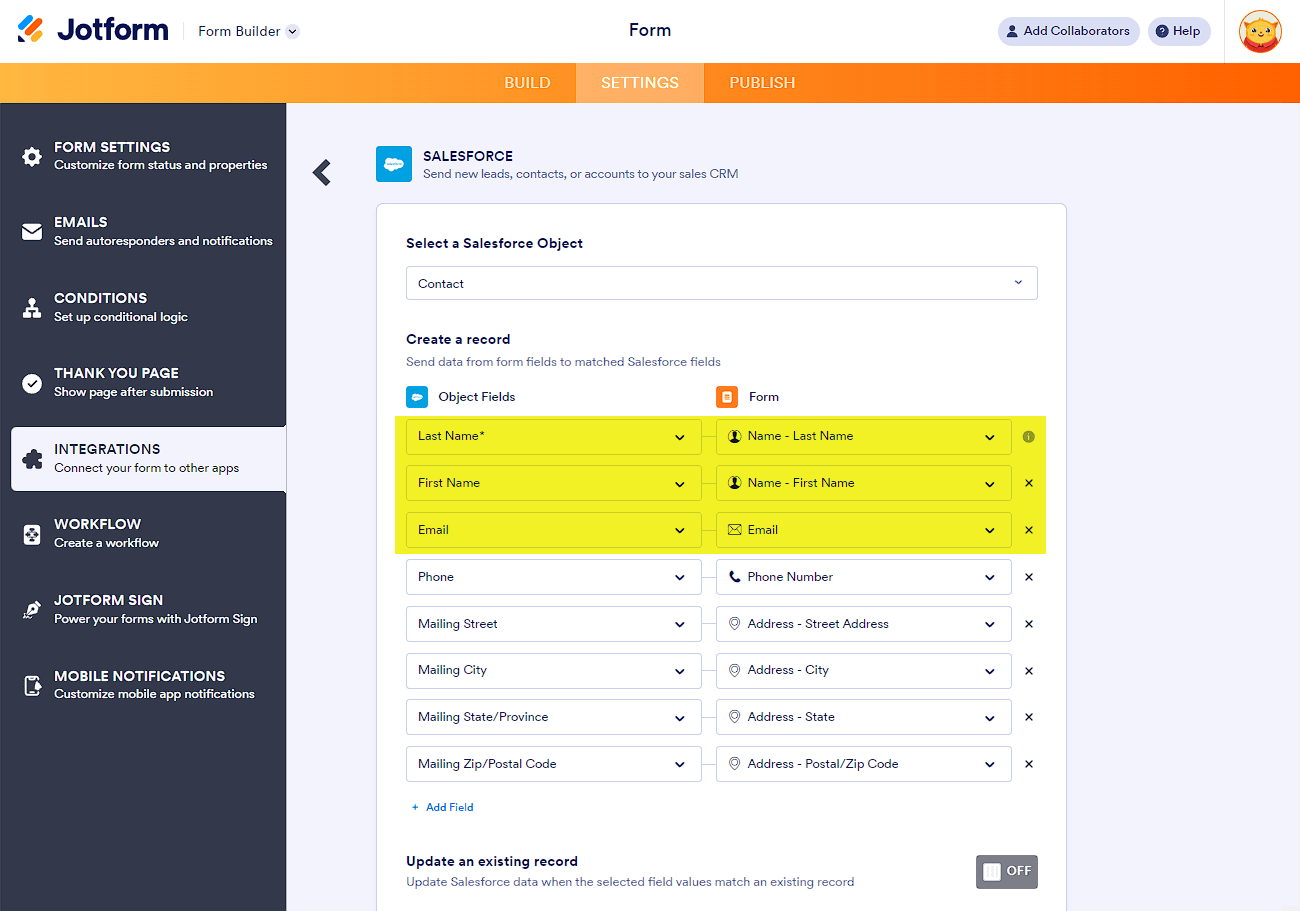The height and width of the screenshot is (911, 1300).
Task: Open the Salesforce Object Contact dropdown
Action: point(721,283)
